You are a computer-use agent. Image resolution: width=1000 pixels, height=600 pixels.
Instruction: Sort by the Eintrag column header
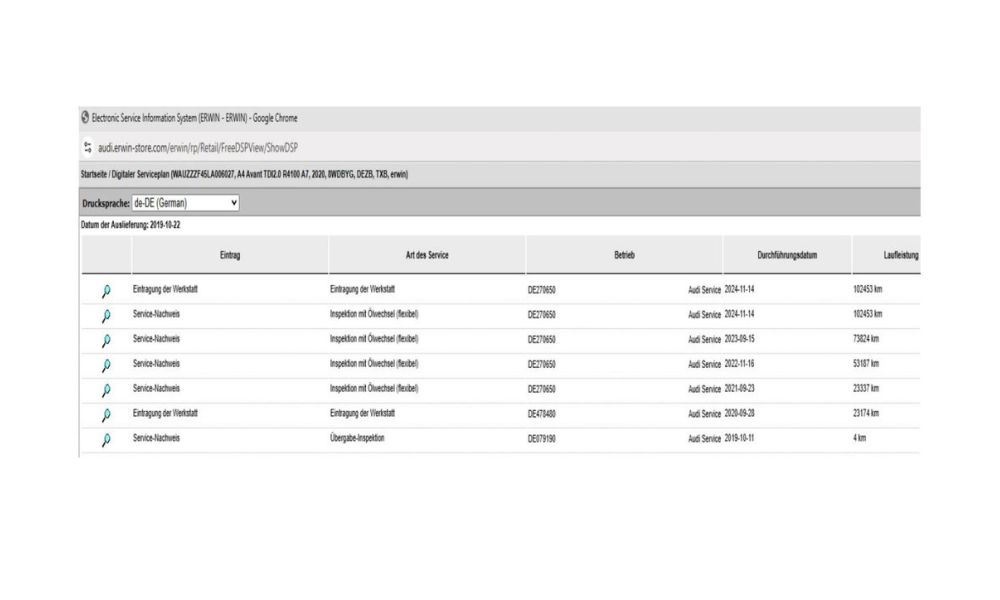230,255
